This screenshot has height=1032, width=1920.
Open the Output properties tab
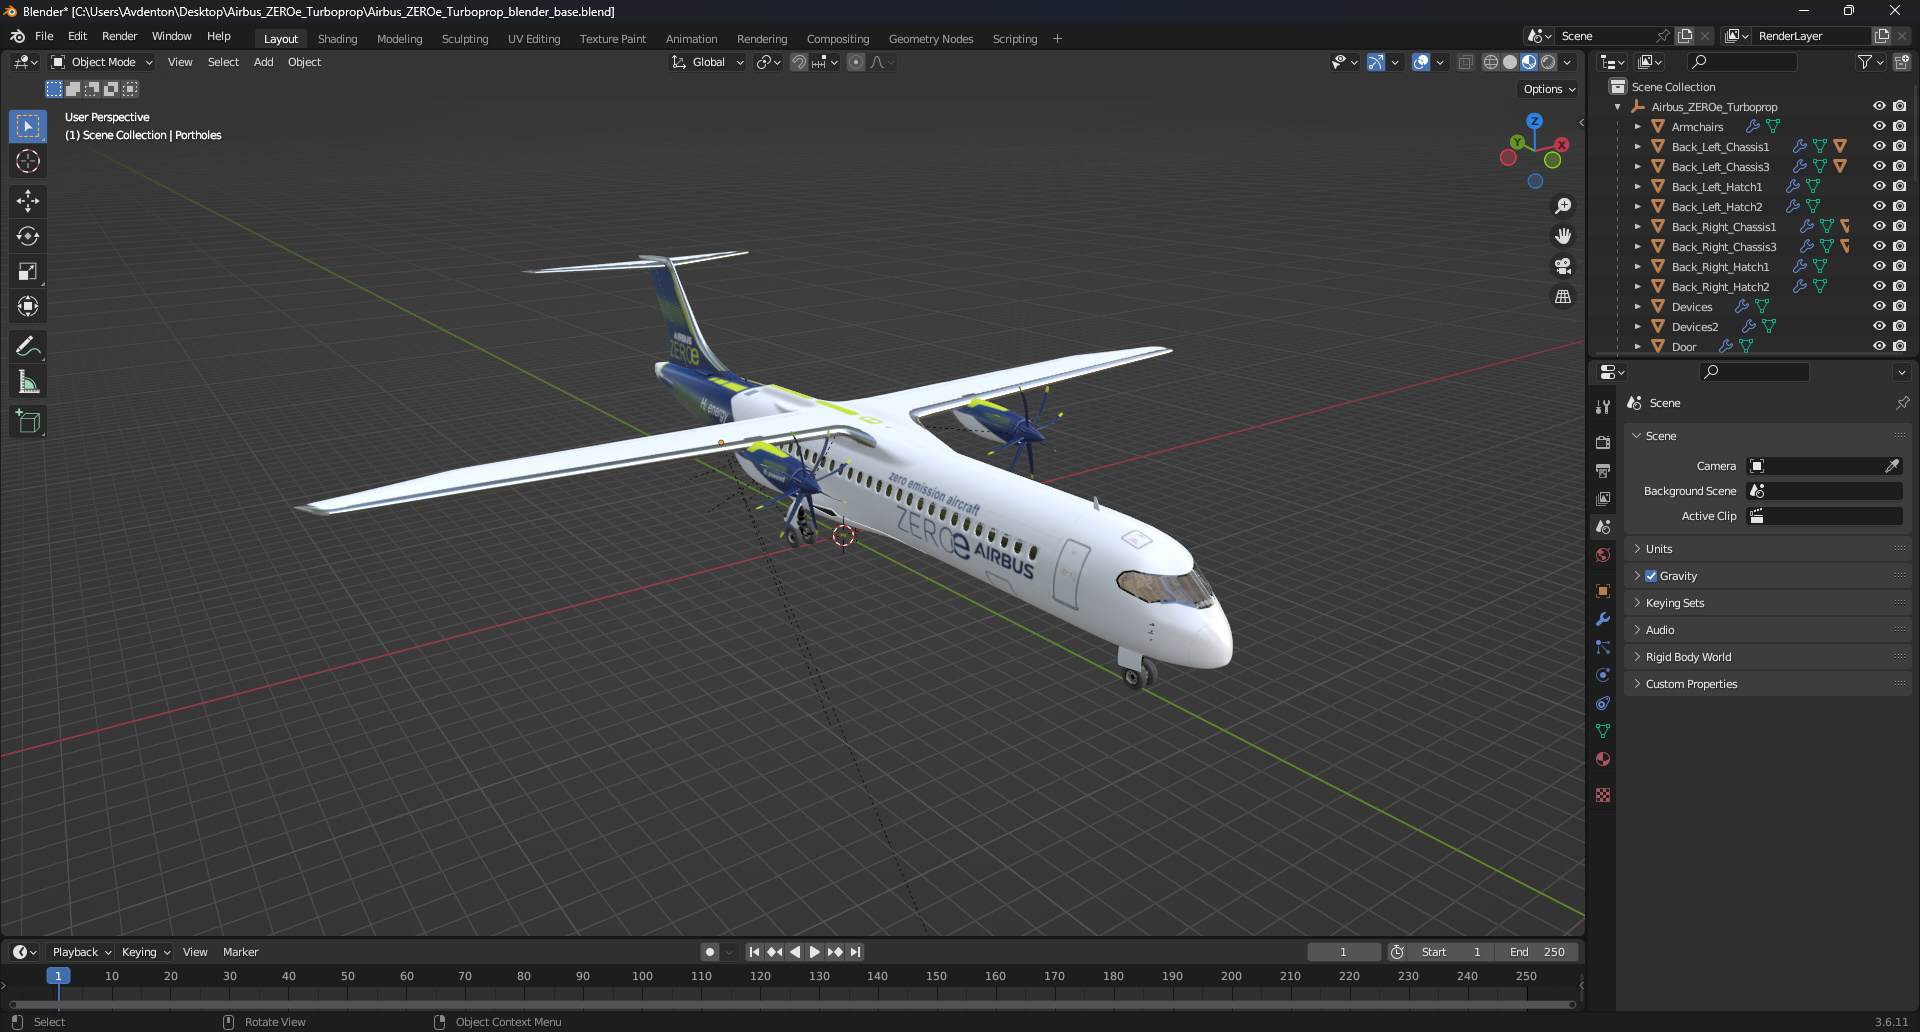tap(1603, 470)
